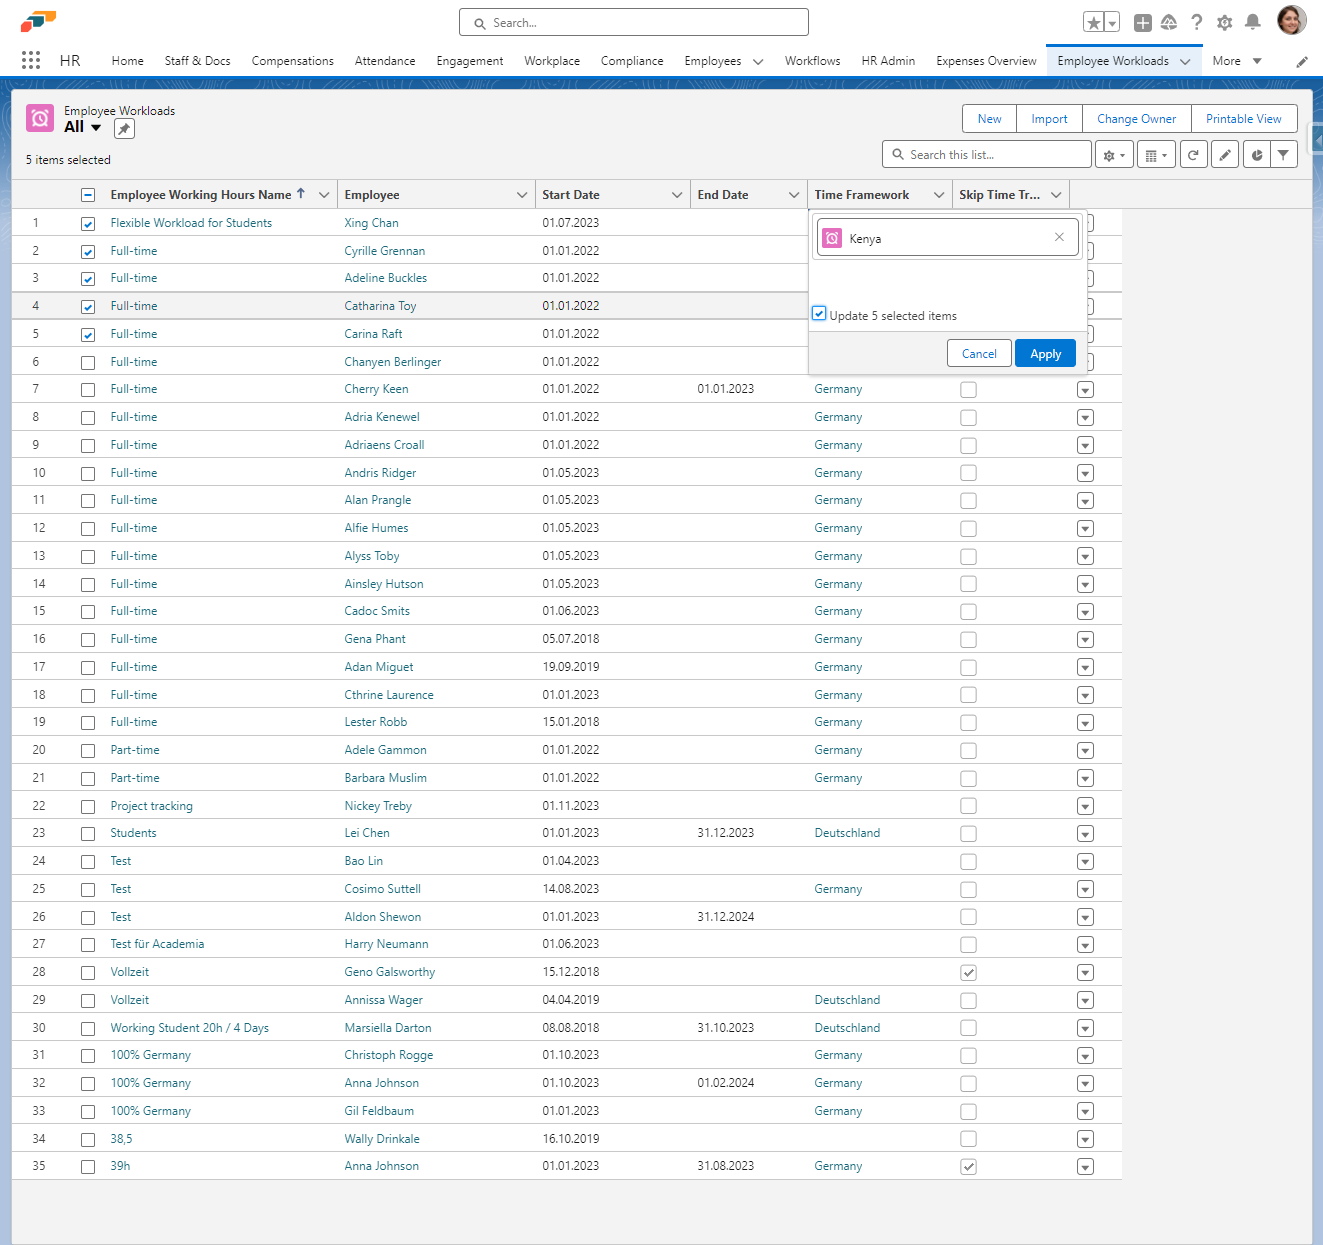Switch to the Attendance tab

pyautogui.click(x=384, y=61)
